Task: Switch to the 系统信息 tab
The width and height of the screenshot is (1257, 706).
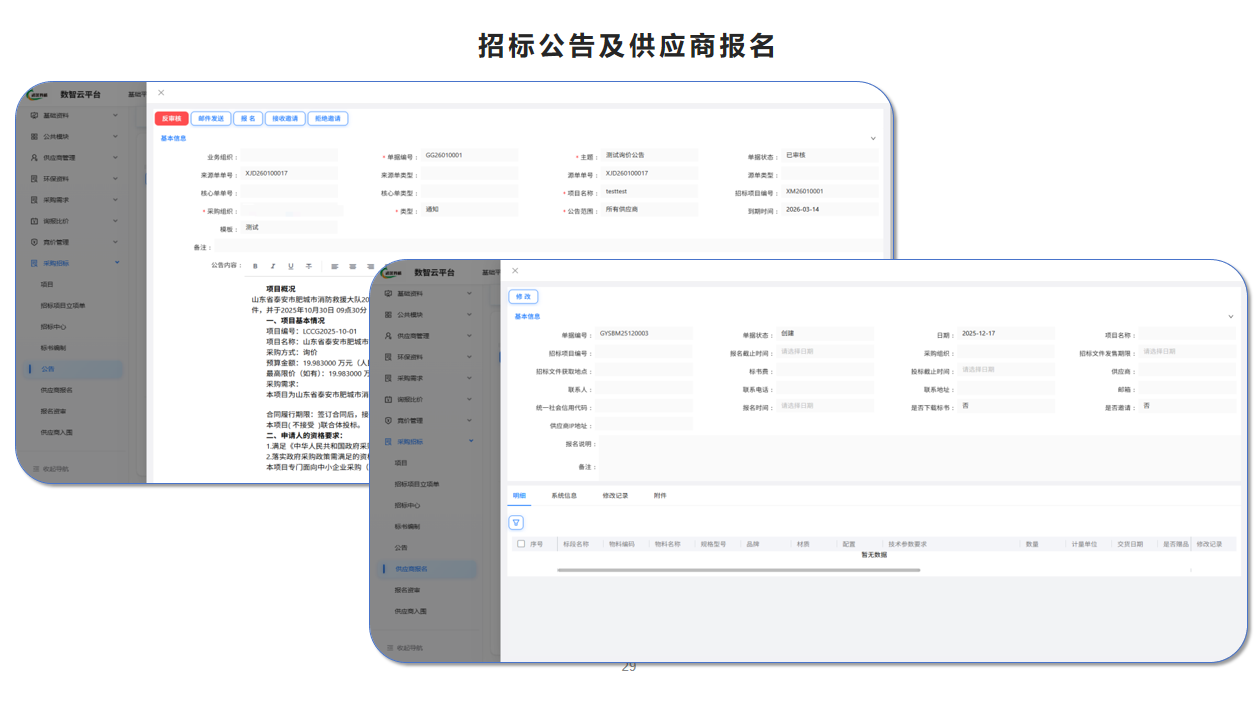Action: click(564, 495)
